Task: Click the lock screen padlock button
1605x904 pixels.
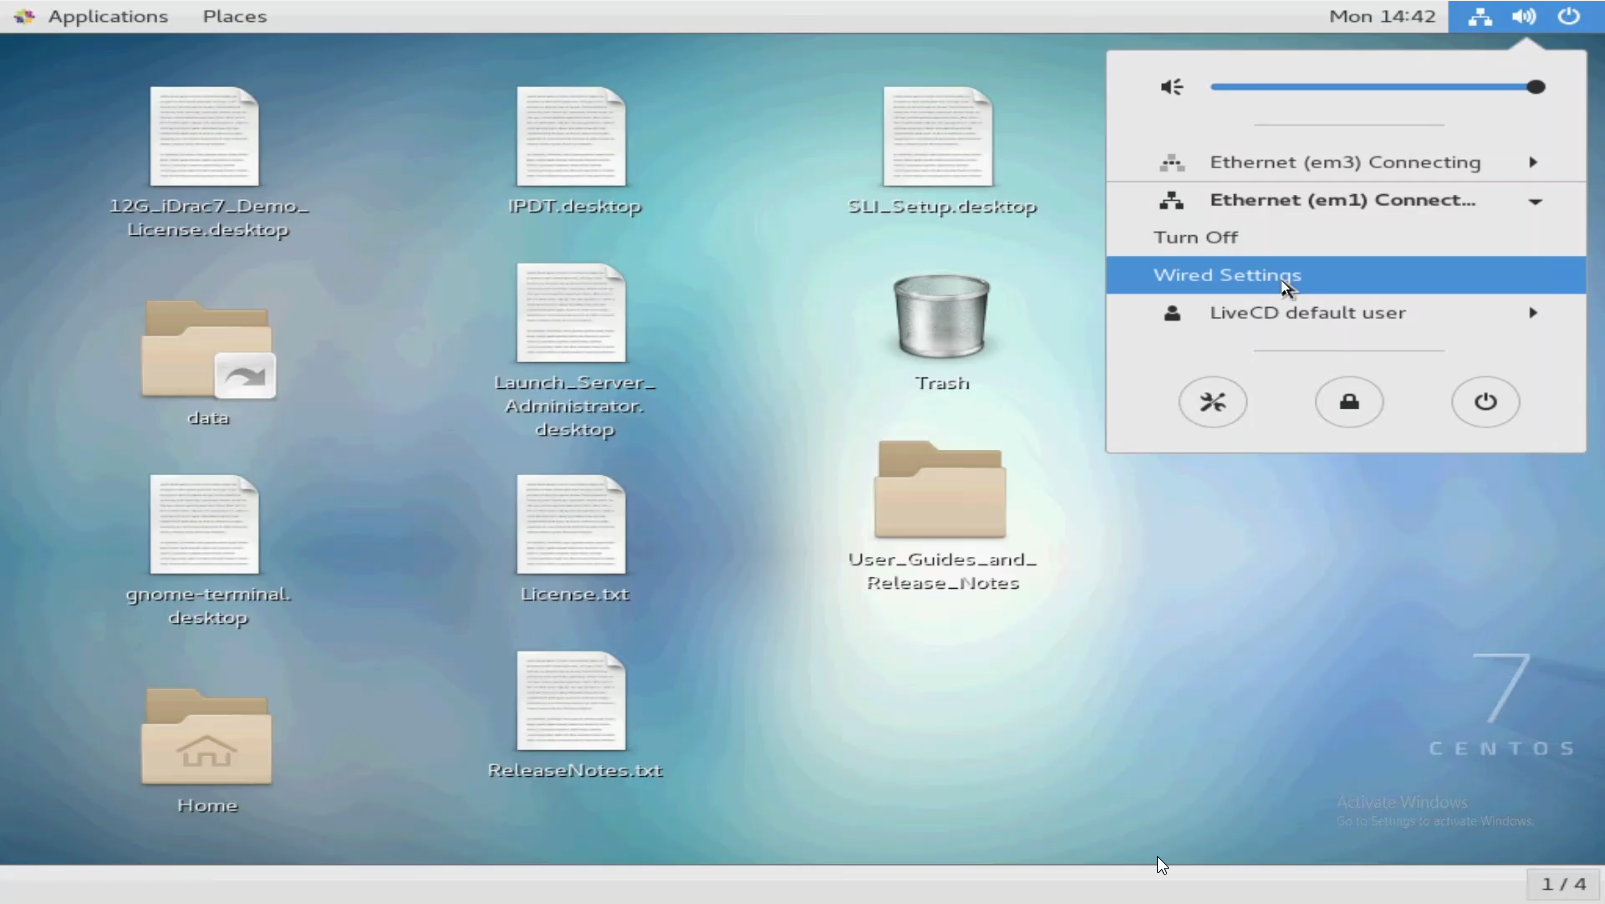Action: [x=1349, y=402]
